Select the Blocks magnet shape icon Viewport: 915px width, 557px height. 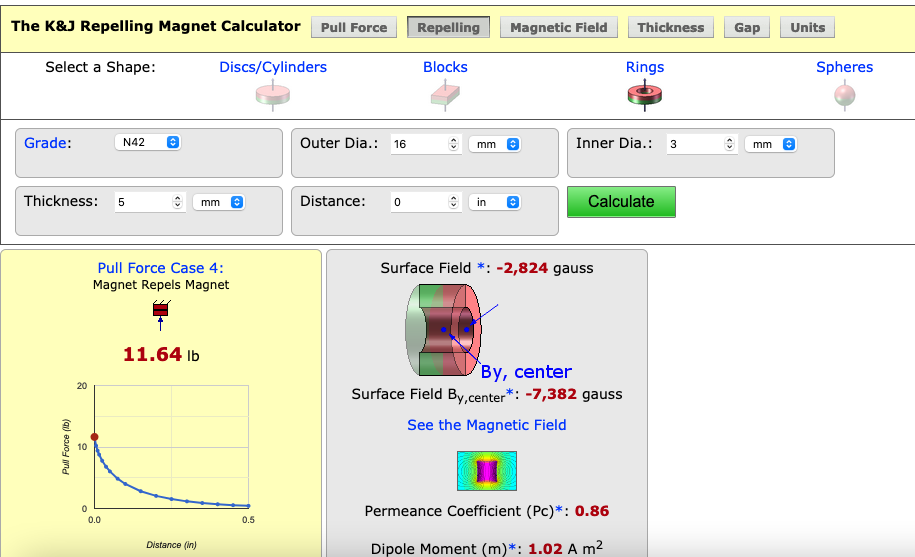[x=445, y=95]
